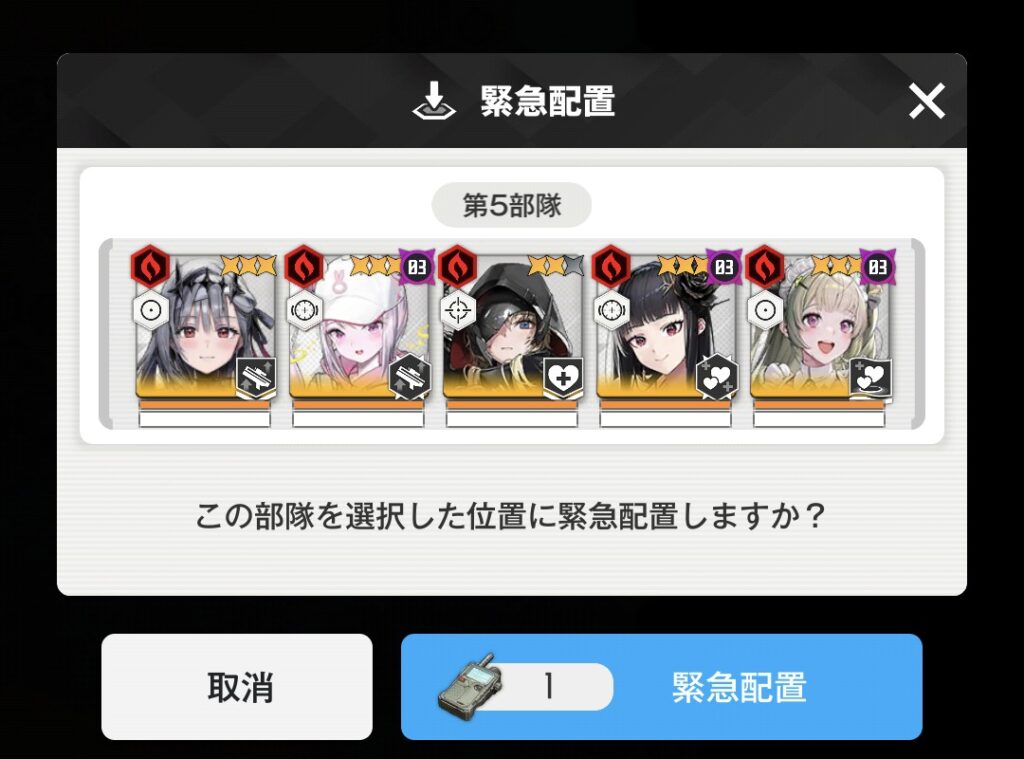
Task: Click the 第5部隊 squad label
Action: click(511, 205)
